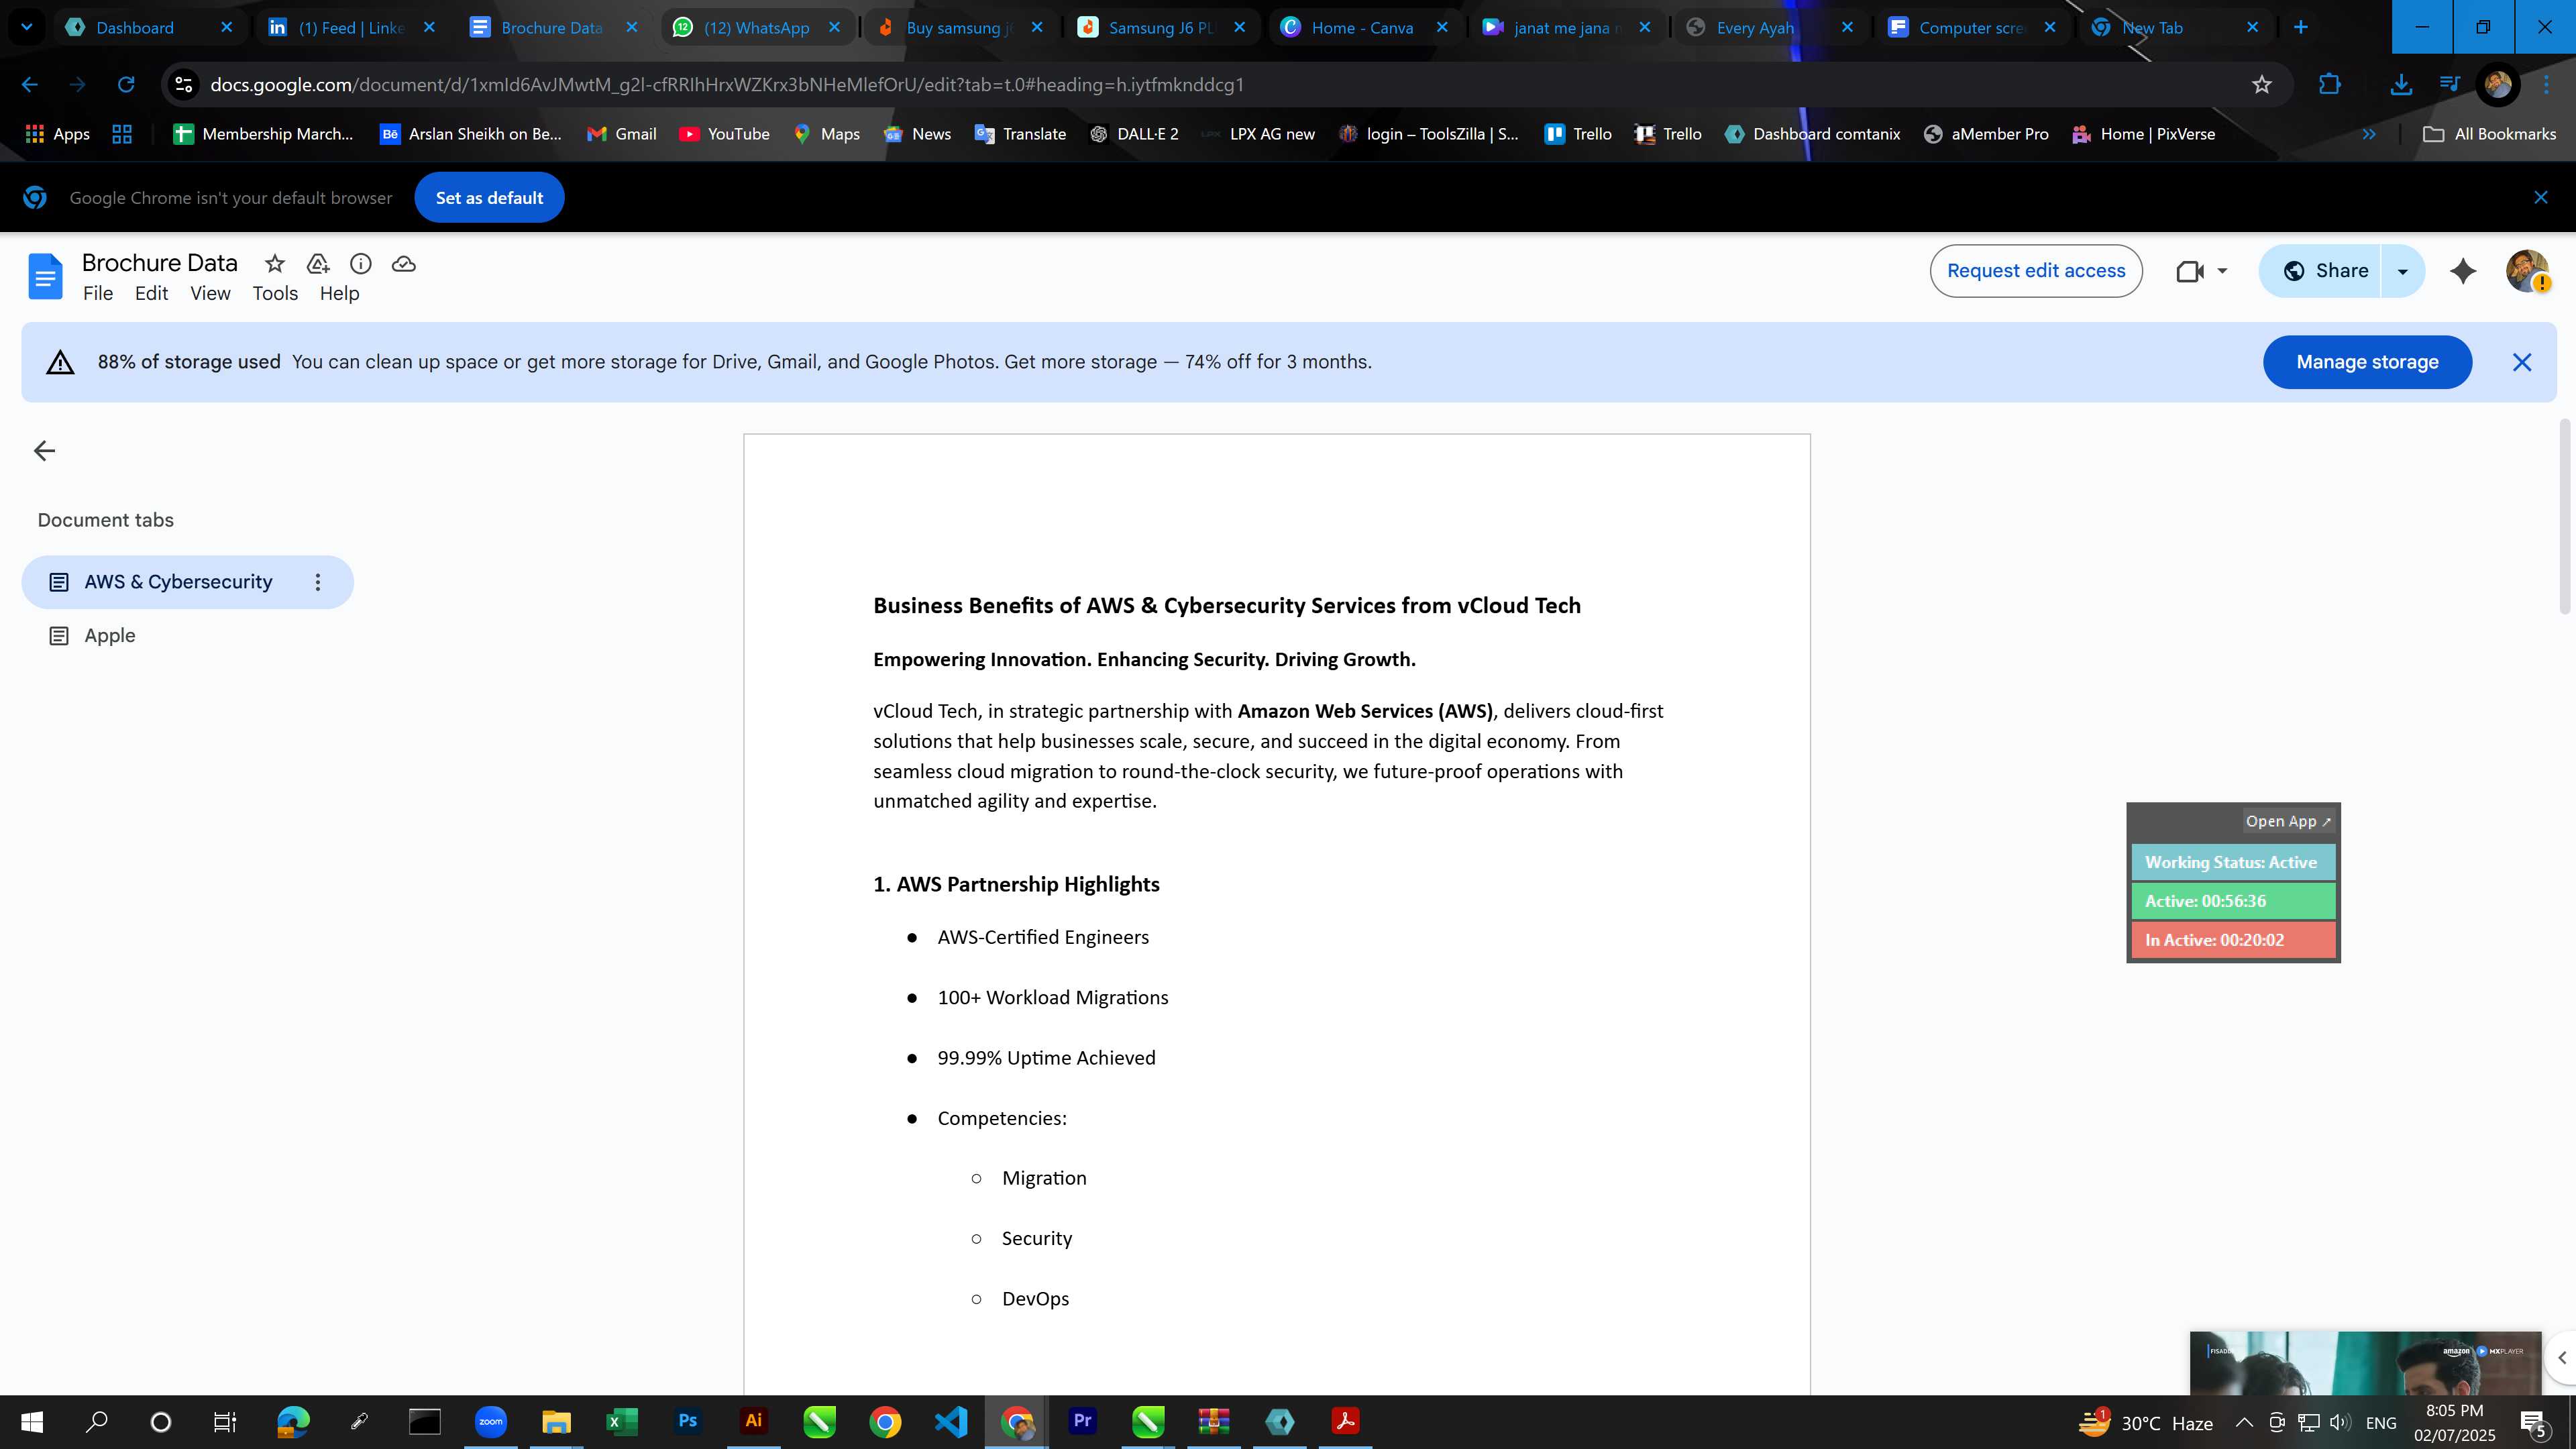Open Excel from the taskbar
The height and width of the screenshot is (1449, 2576).
coord(621,1421)
